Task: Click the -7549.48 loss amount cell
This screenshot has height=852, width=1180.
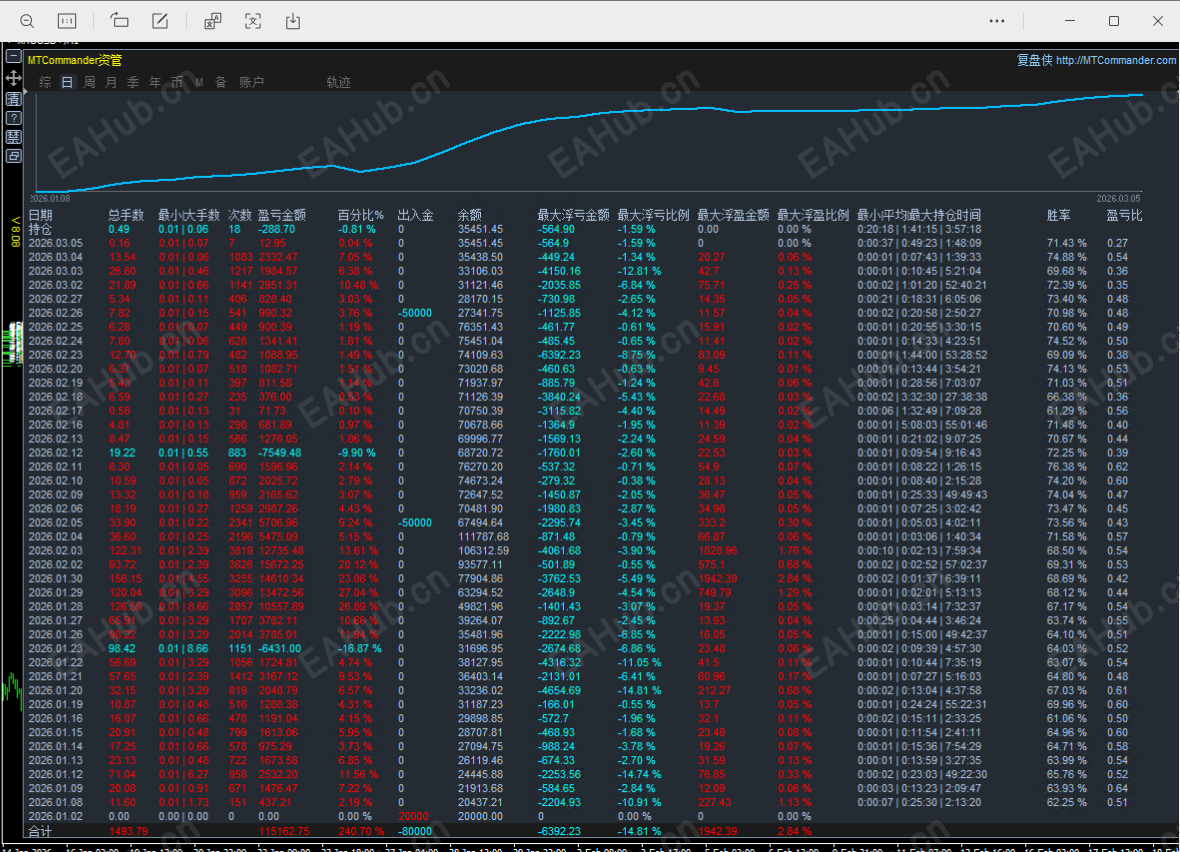Action: pyautogui.click(x=279, y=452)
